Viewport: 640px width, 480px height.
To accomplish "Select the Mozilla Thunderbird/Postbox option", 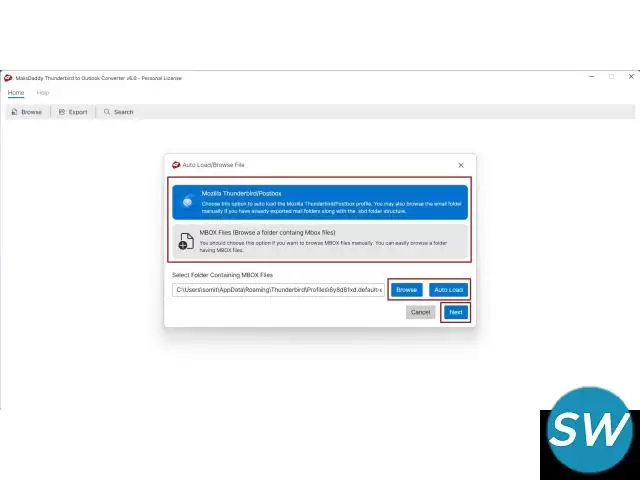I will click(x=320, y=201).
